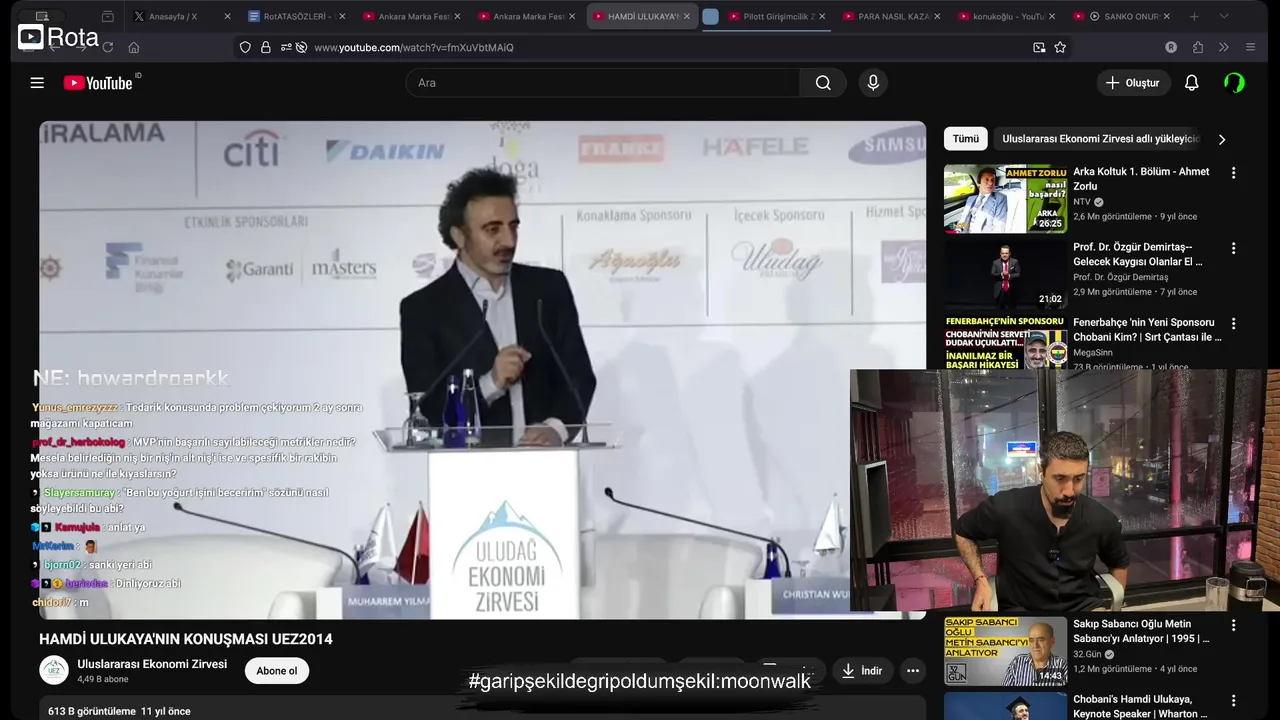Open Uluslararası Ekonomi Zirvesi channel name
Screen dimensions: 1280x720
pyautogui.click(x=152, y=664)
